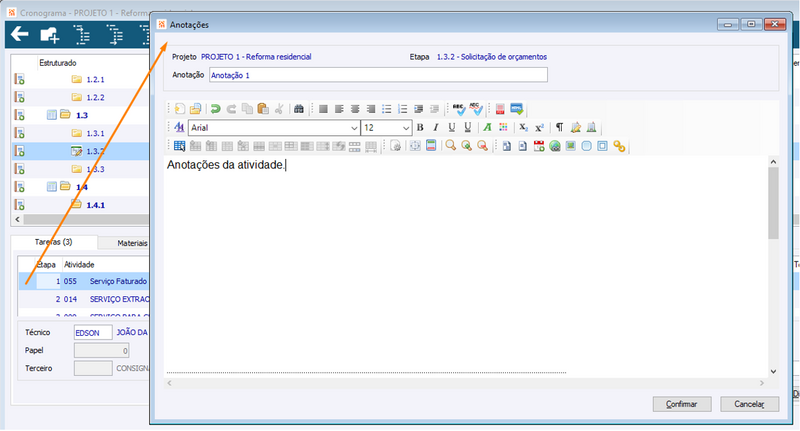The image size is (800, 431).
Task: Select the task row 055 Serviço Faturado
Action: click(84, 281)
